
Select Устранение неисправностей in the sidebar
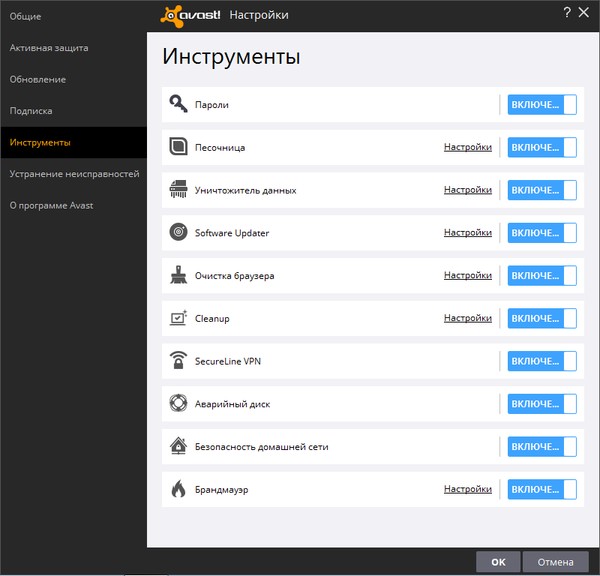point(73,174)
